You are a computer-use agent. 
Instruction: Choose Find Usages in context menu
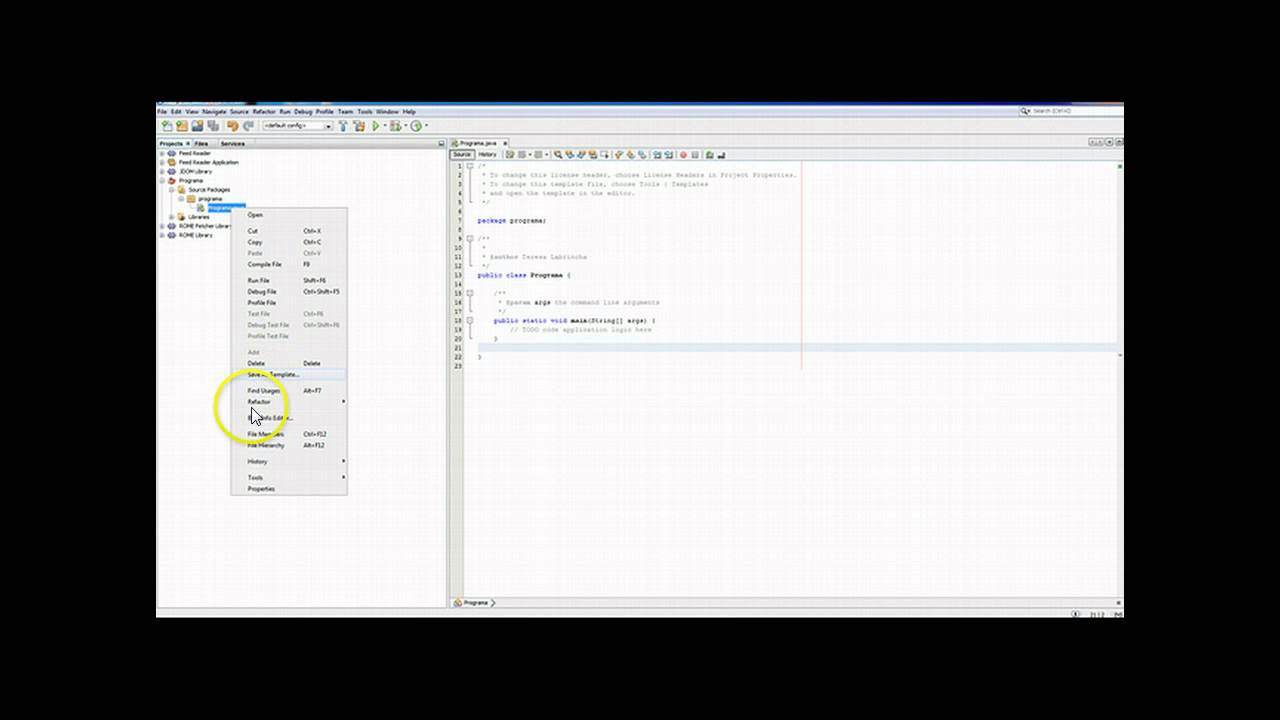[x=289, y=391]
